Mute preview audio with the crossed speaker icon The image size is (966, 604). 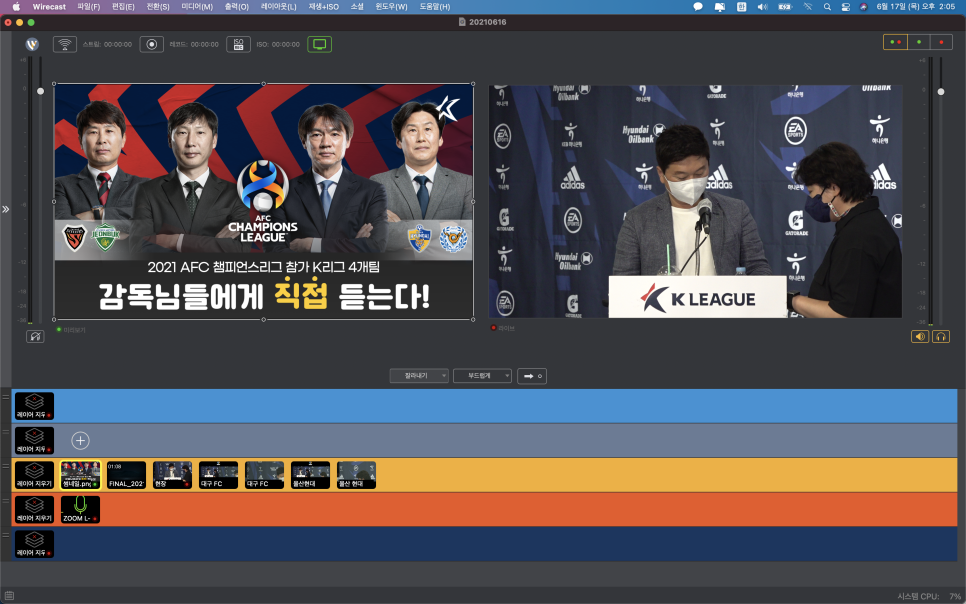[35, 337]
